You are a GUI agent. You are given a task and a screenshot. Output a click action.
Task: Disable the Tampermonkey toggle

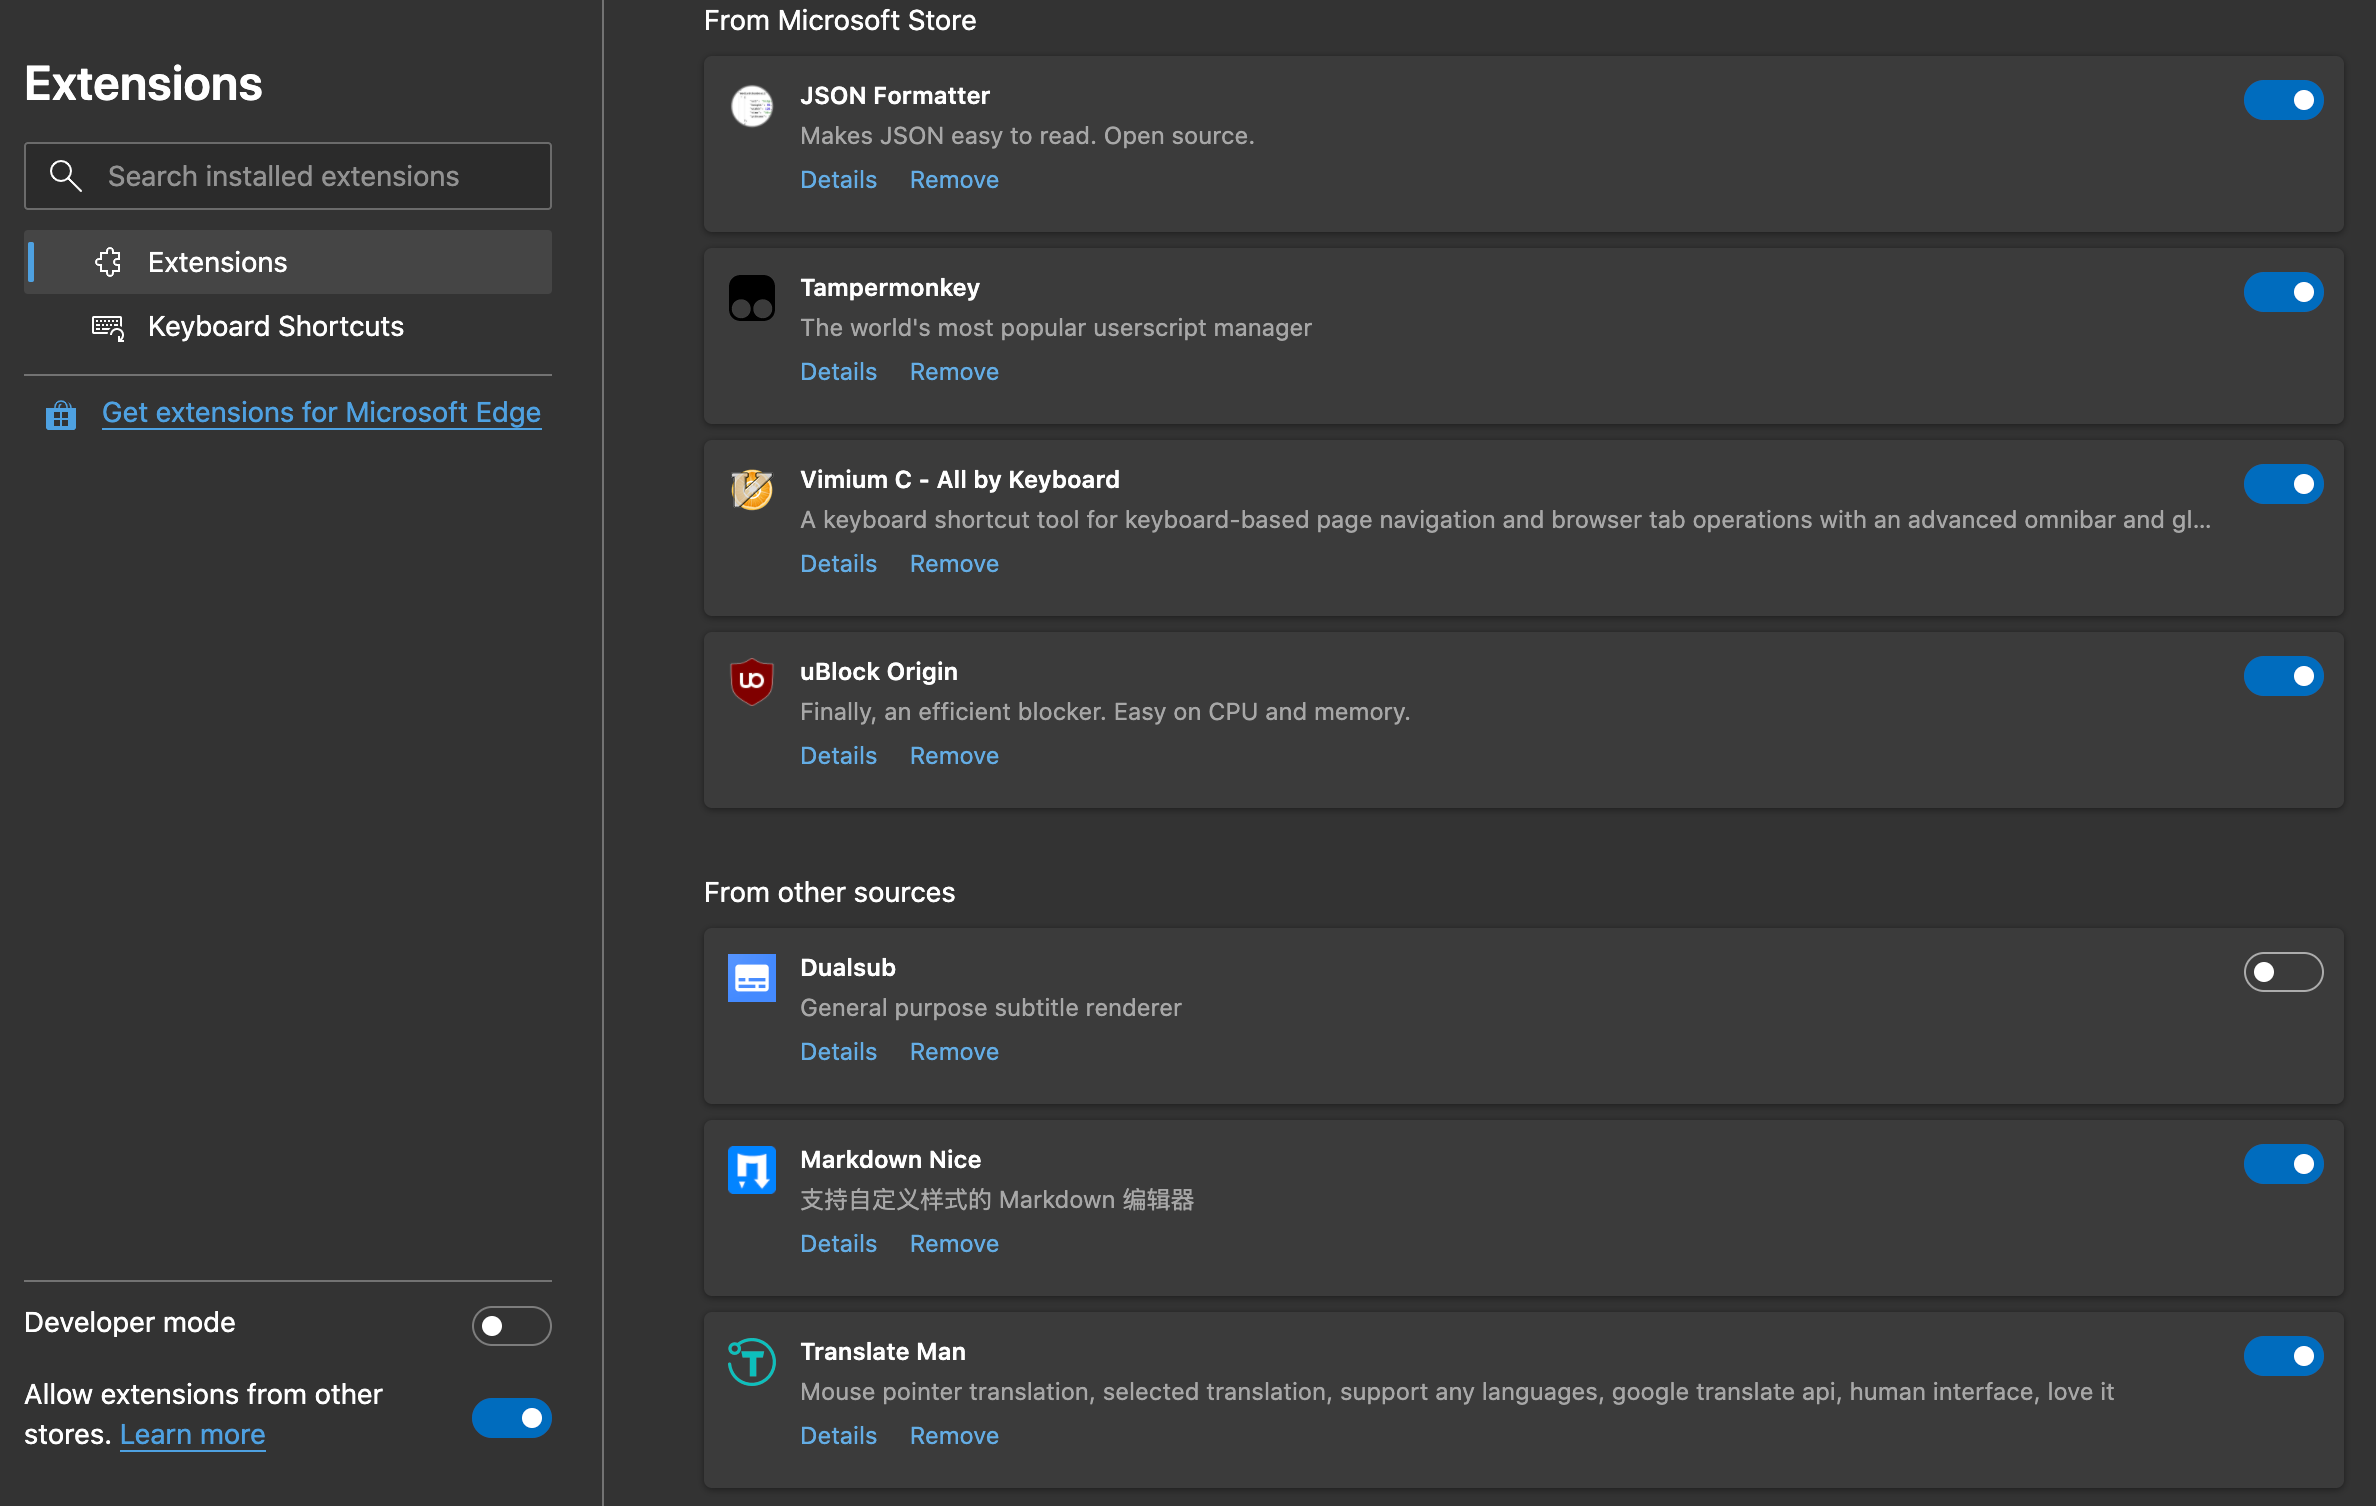tap(2283, 292)
